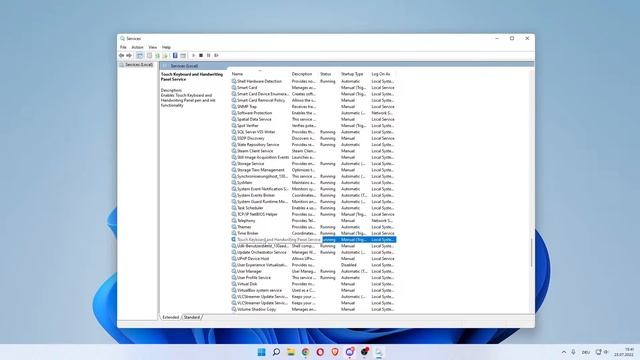The width and height of the screenshot is (640, 360).
Task: Open the Help menu
Action: [x=166, y=47]
